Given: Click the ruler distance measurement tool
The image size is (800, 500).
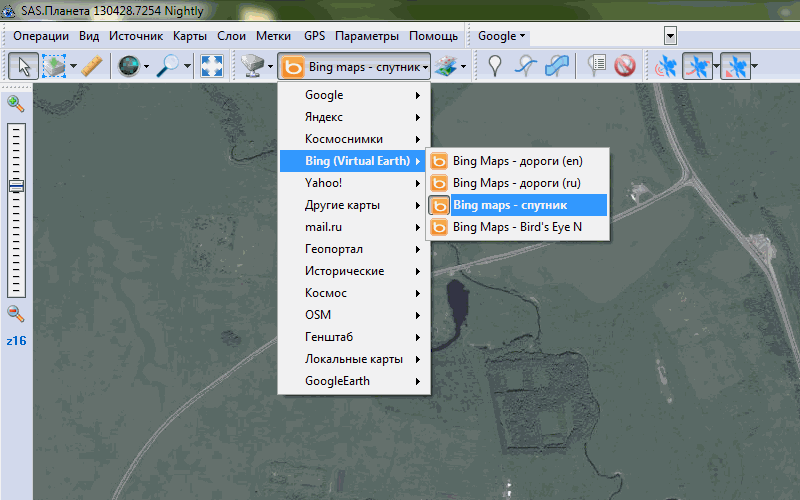Looking at the screenshot, I should [92, 67].
